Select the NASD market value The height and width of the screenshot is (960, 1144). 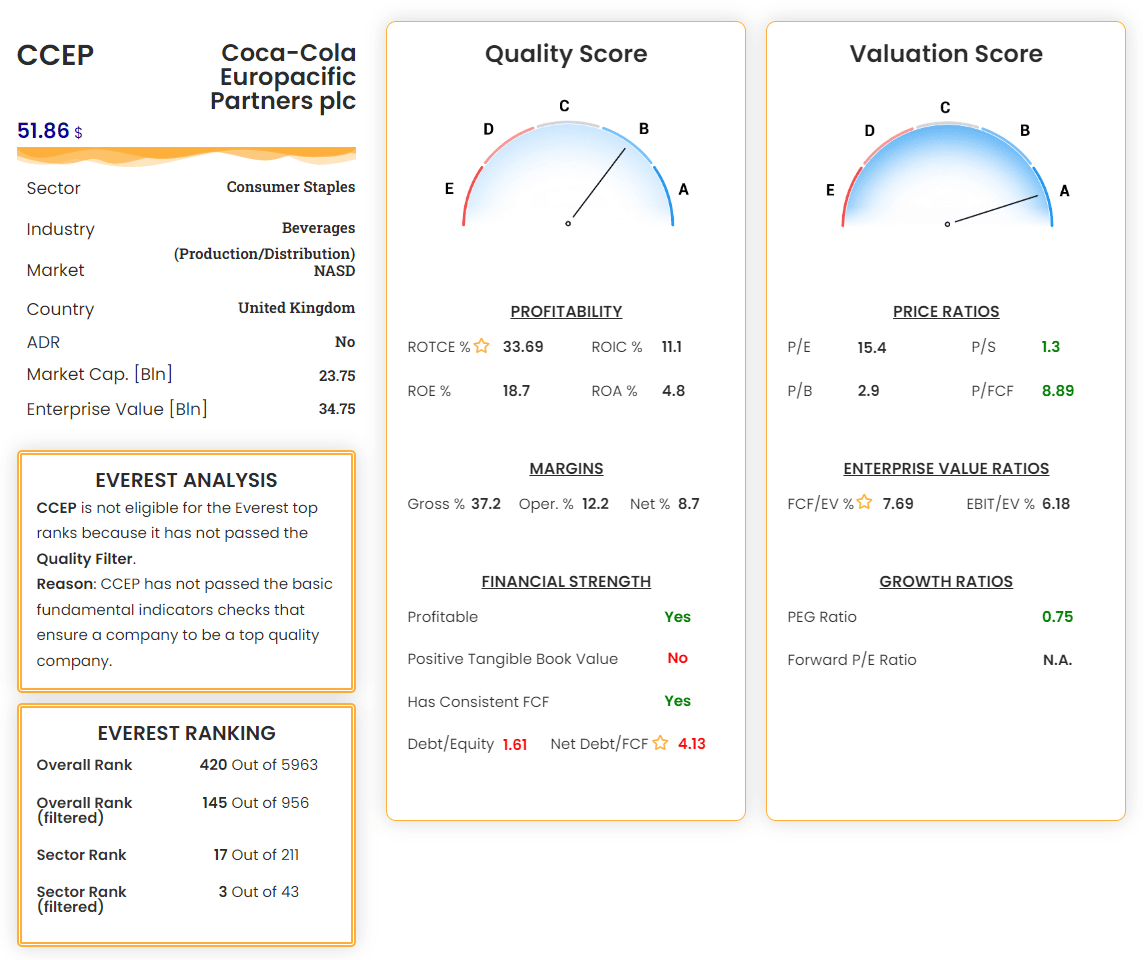click(x=334, y=271)
